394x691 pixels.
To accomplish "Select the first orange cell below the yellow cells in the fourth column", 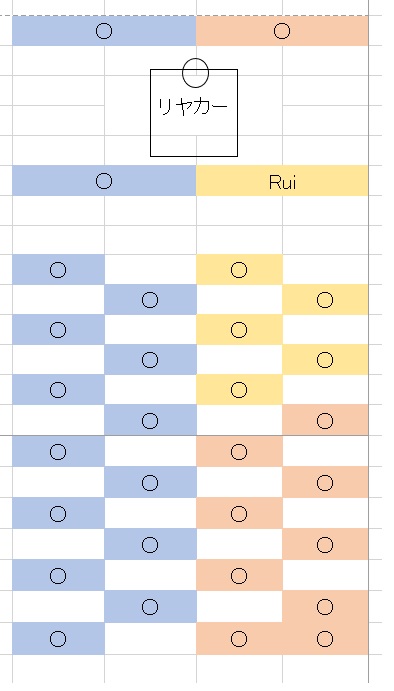I will (325, 420).
